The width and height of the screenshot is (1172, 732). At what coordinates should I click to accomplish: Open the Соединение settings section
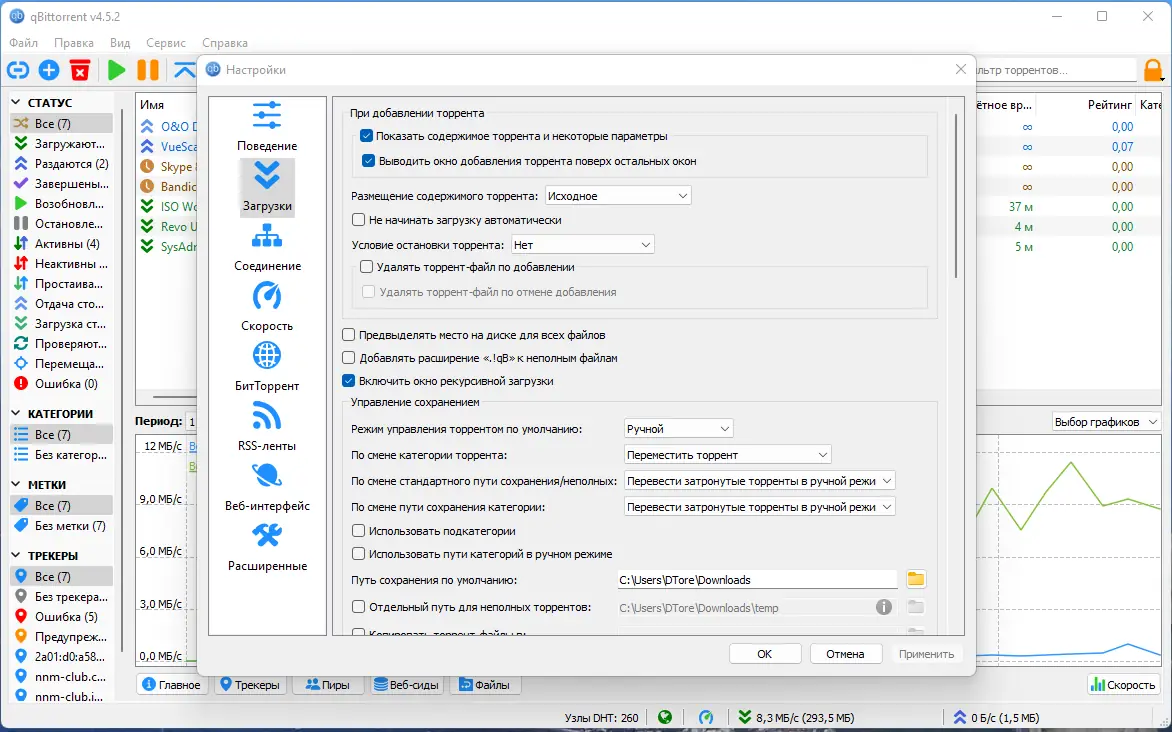point(267,247)
